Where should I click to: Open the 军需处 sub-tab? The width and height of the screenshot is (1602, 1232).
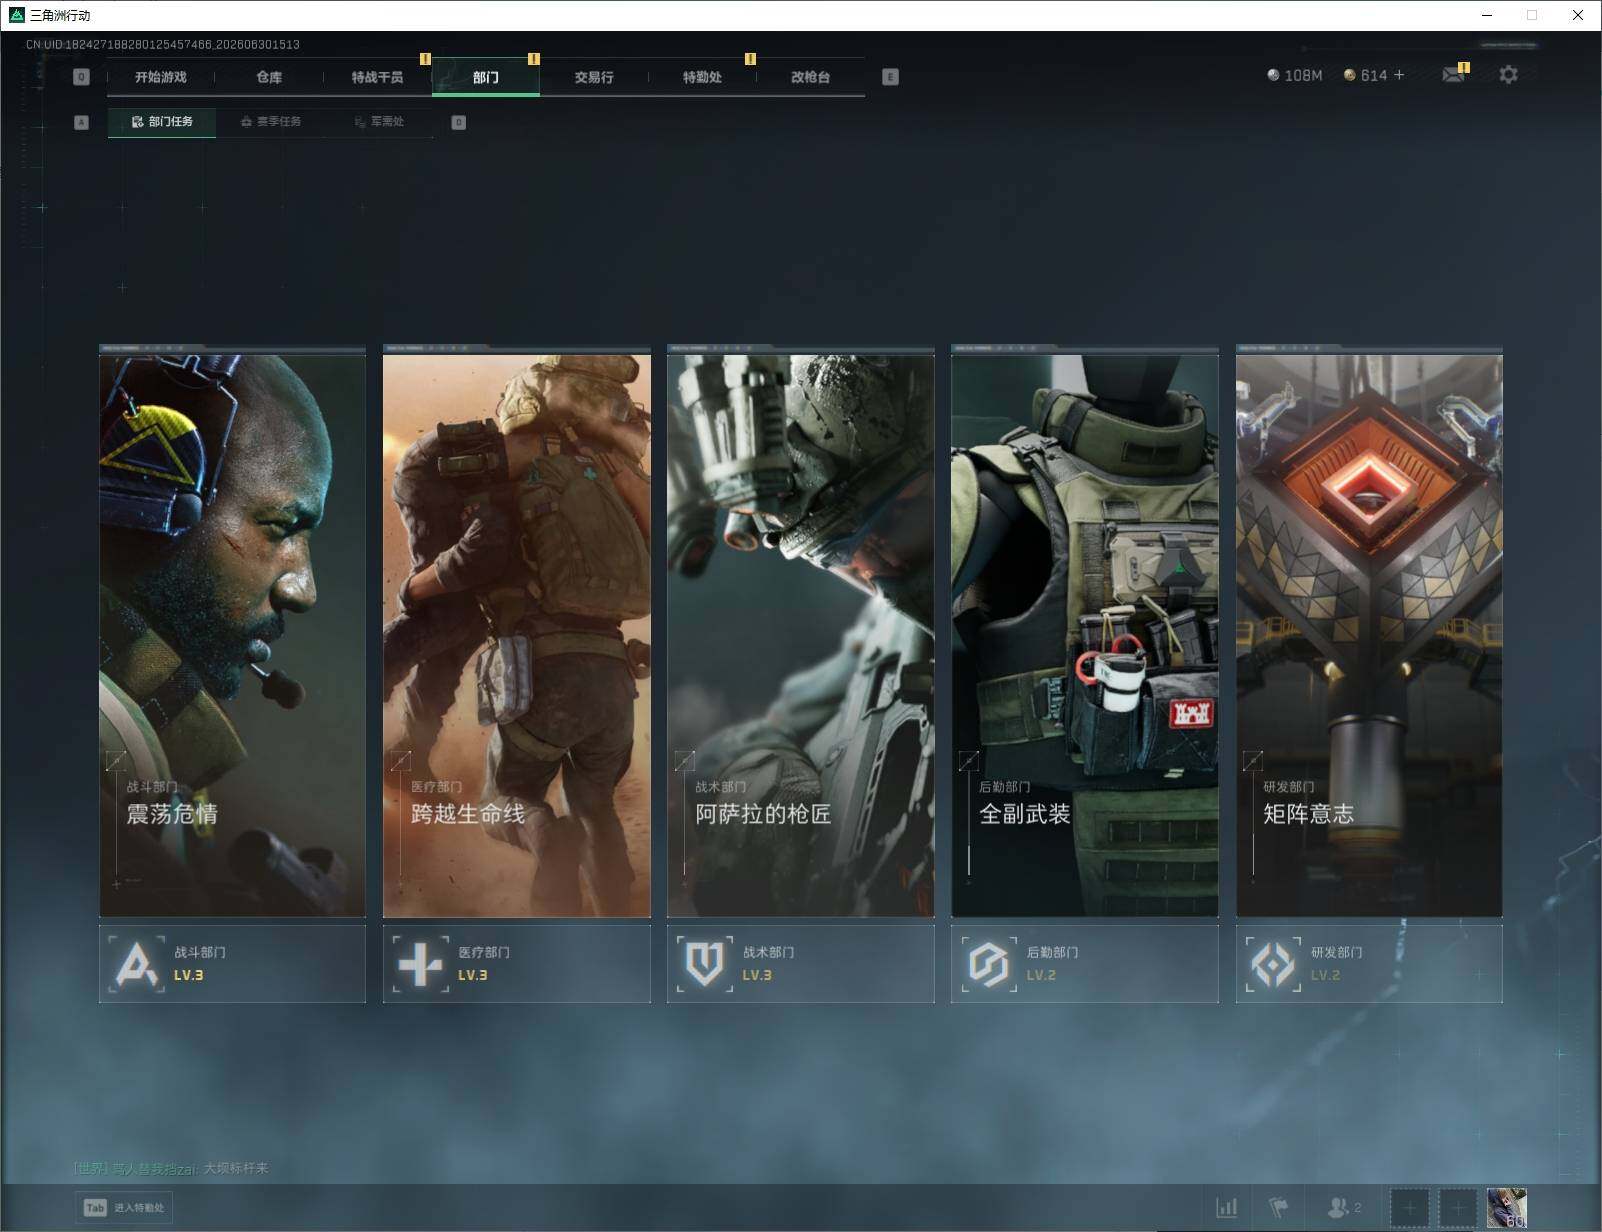(380, 122)
